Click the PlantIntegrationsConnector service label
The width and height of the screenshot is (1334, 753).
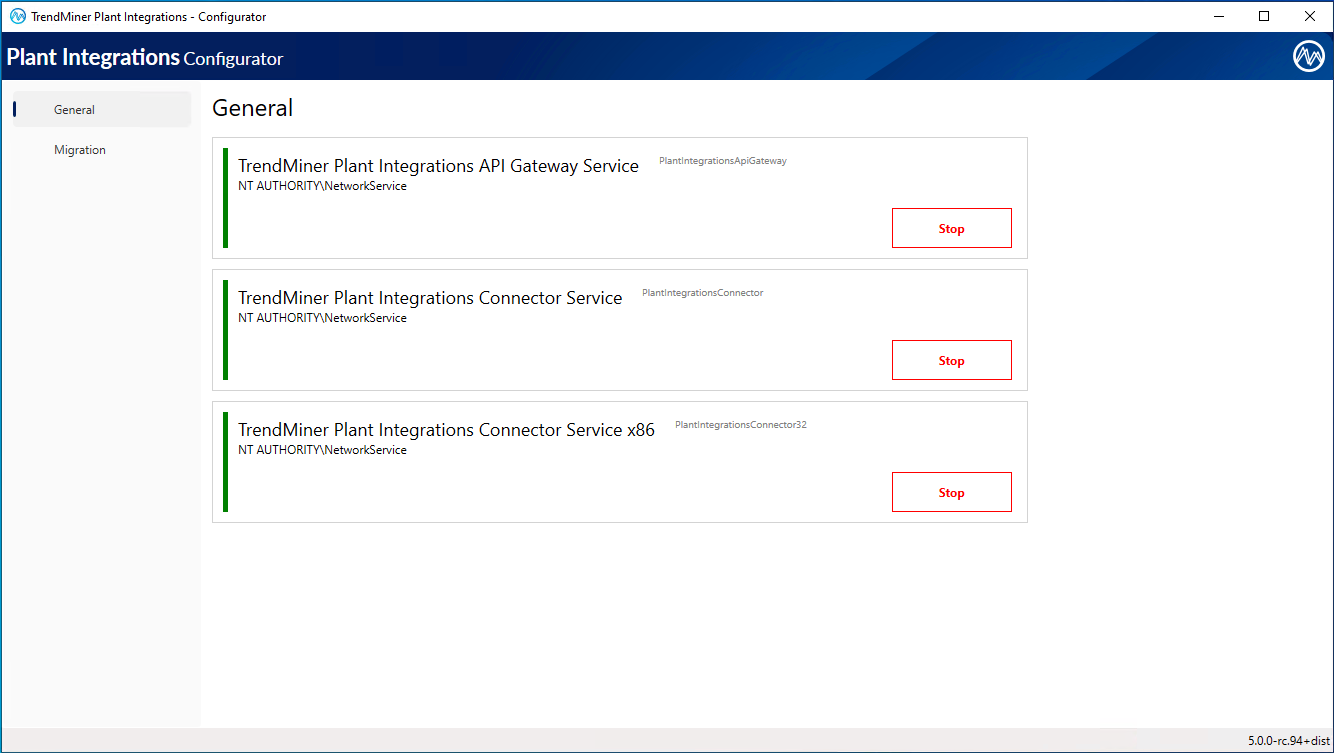pos(703,292)
